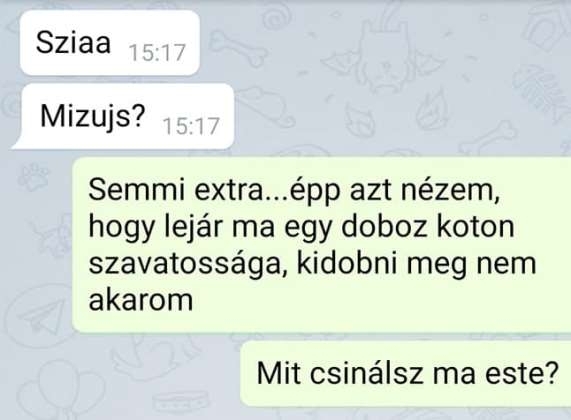The width and height of the screenshot is (571, 420).
Task: Click the bone doodle beside Sziaa bubble
Action: click(238, 50)
